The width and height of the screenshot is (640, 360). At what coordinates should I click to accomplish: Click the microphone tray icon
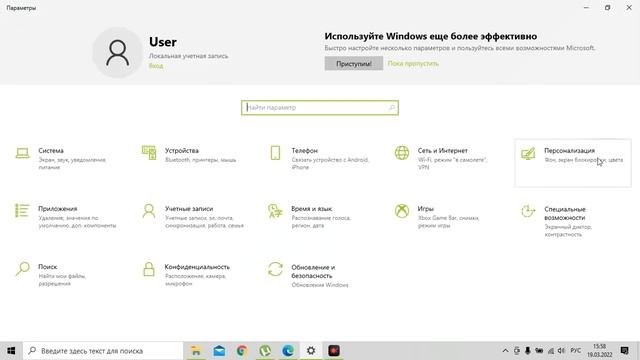528,351
